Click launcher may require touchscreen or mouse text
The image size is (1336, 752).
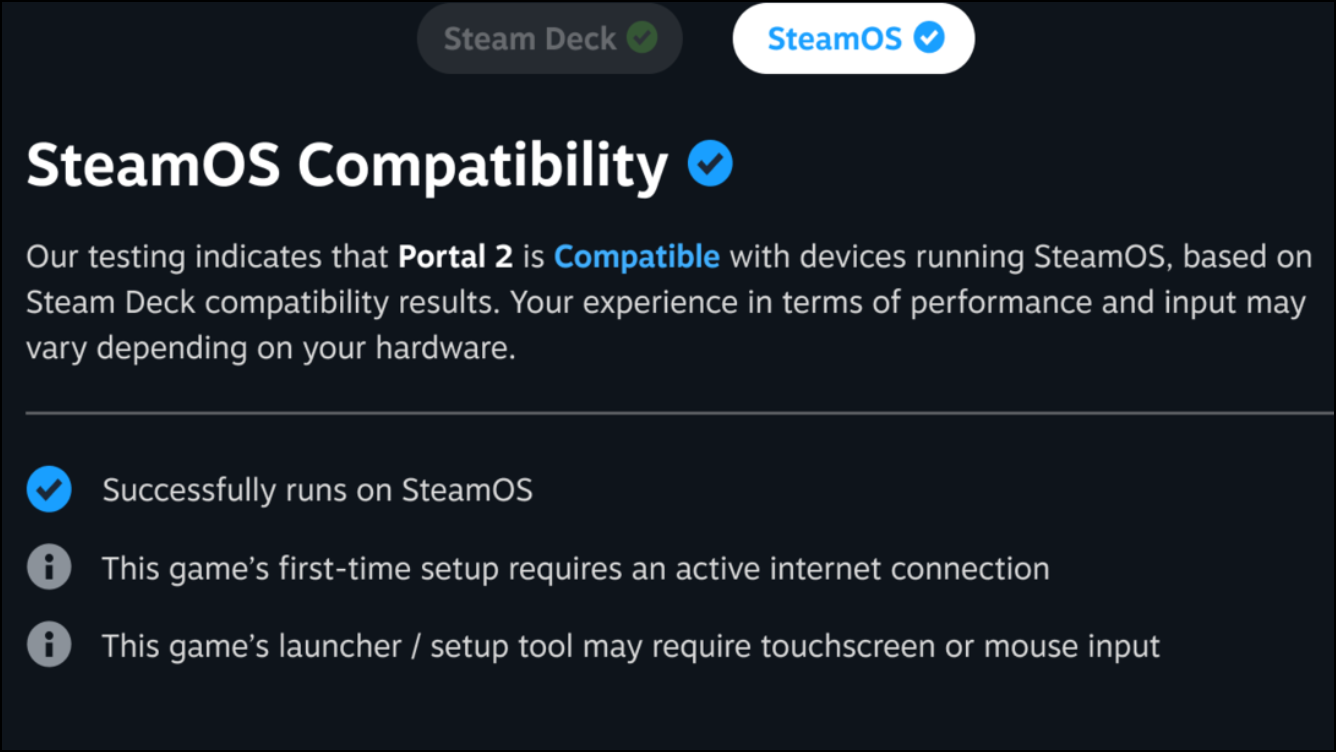(631, 646)
